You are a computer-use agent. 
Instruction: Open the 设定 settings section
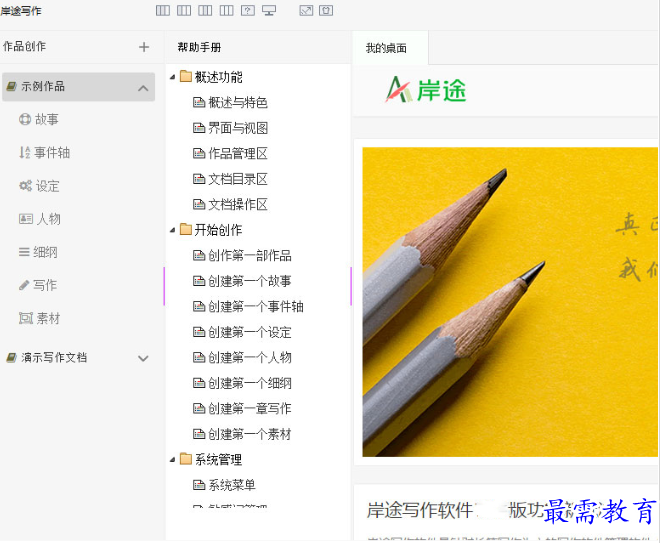(x=46, y=186)
